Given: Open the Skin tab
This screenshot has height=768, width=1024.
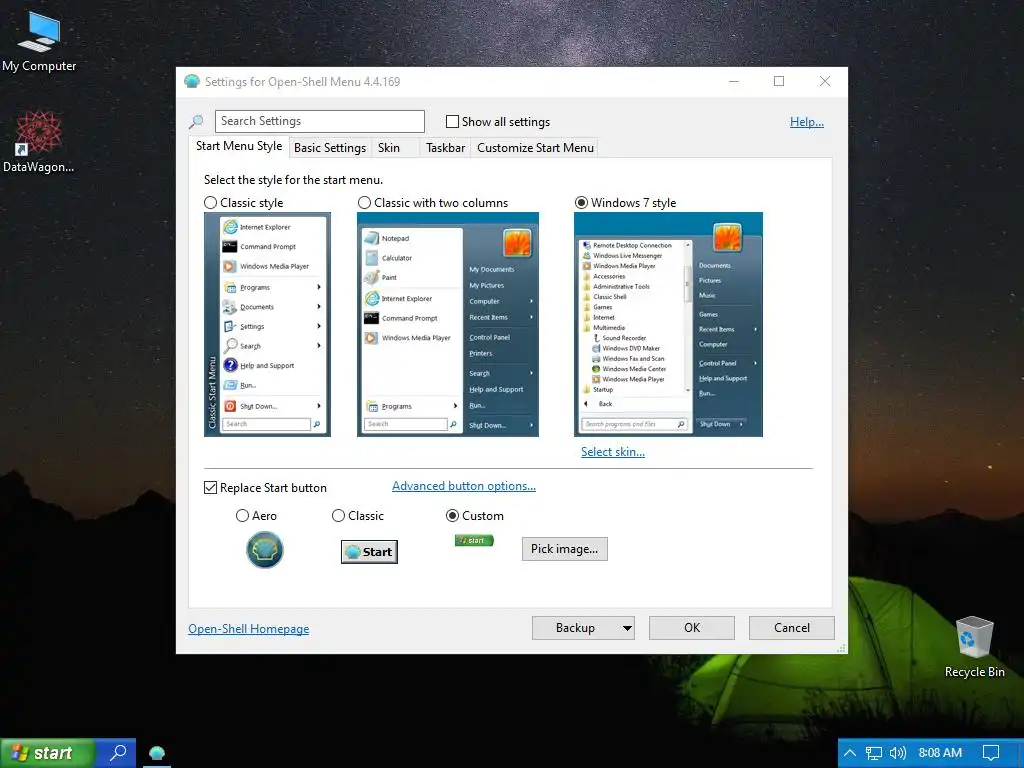Looking at the screenshot, I should [x=389, y=148].
